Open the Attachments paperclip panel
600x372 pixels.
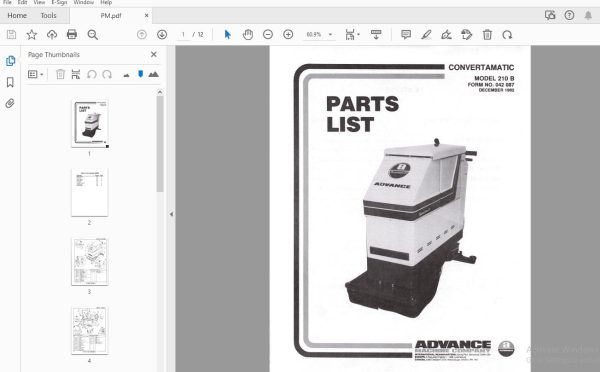coord(10,103)
